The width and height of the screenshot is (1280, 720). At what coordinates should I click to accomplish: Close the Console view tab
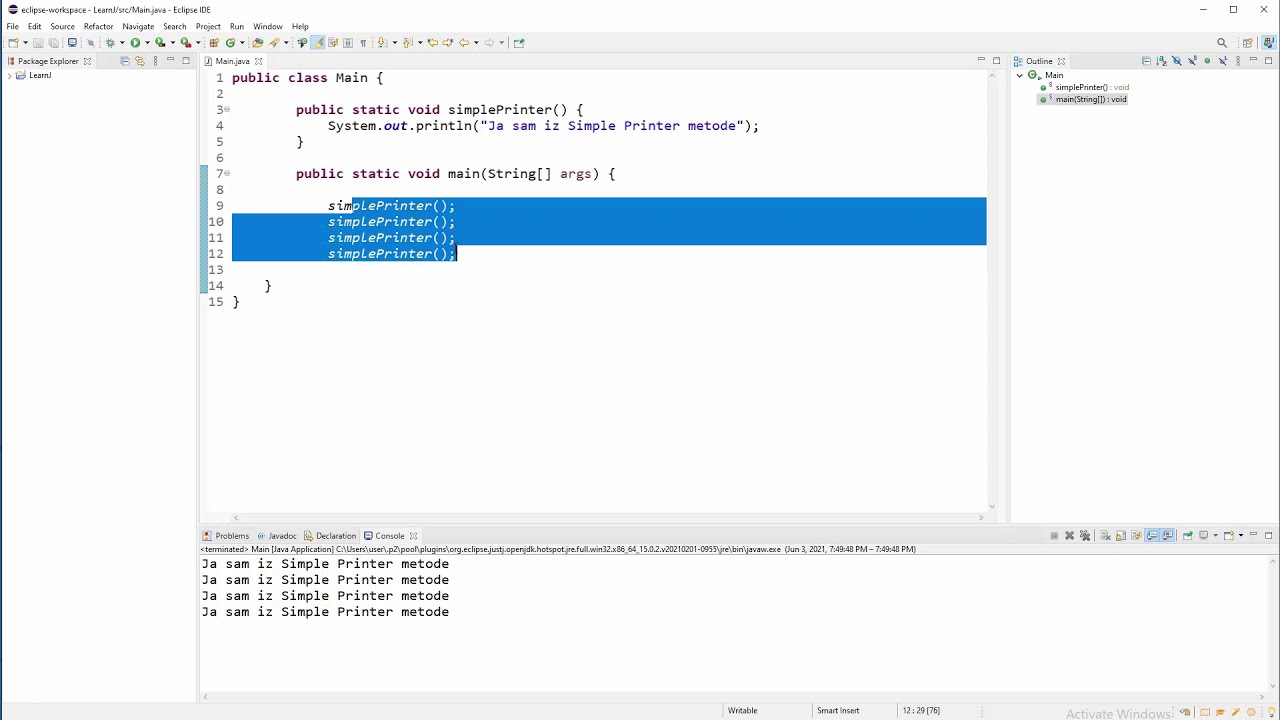point(413,536)
